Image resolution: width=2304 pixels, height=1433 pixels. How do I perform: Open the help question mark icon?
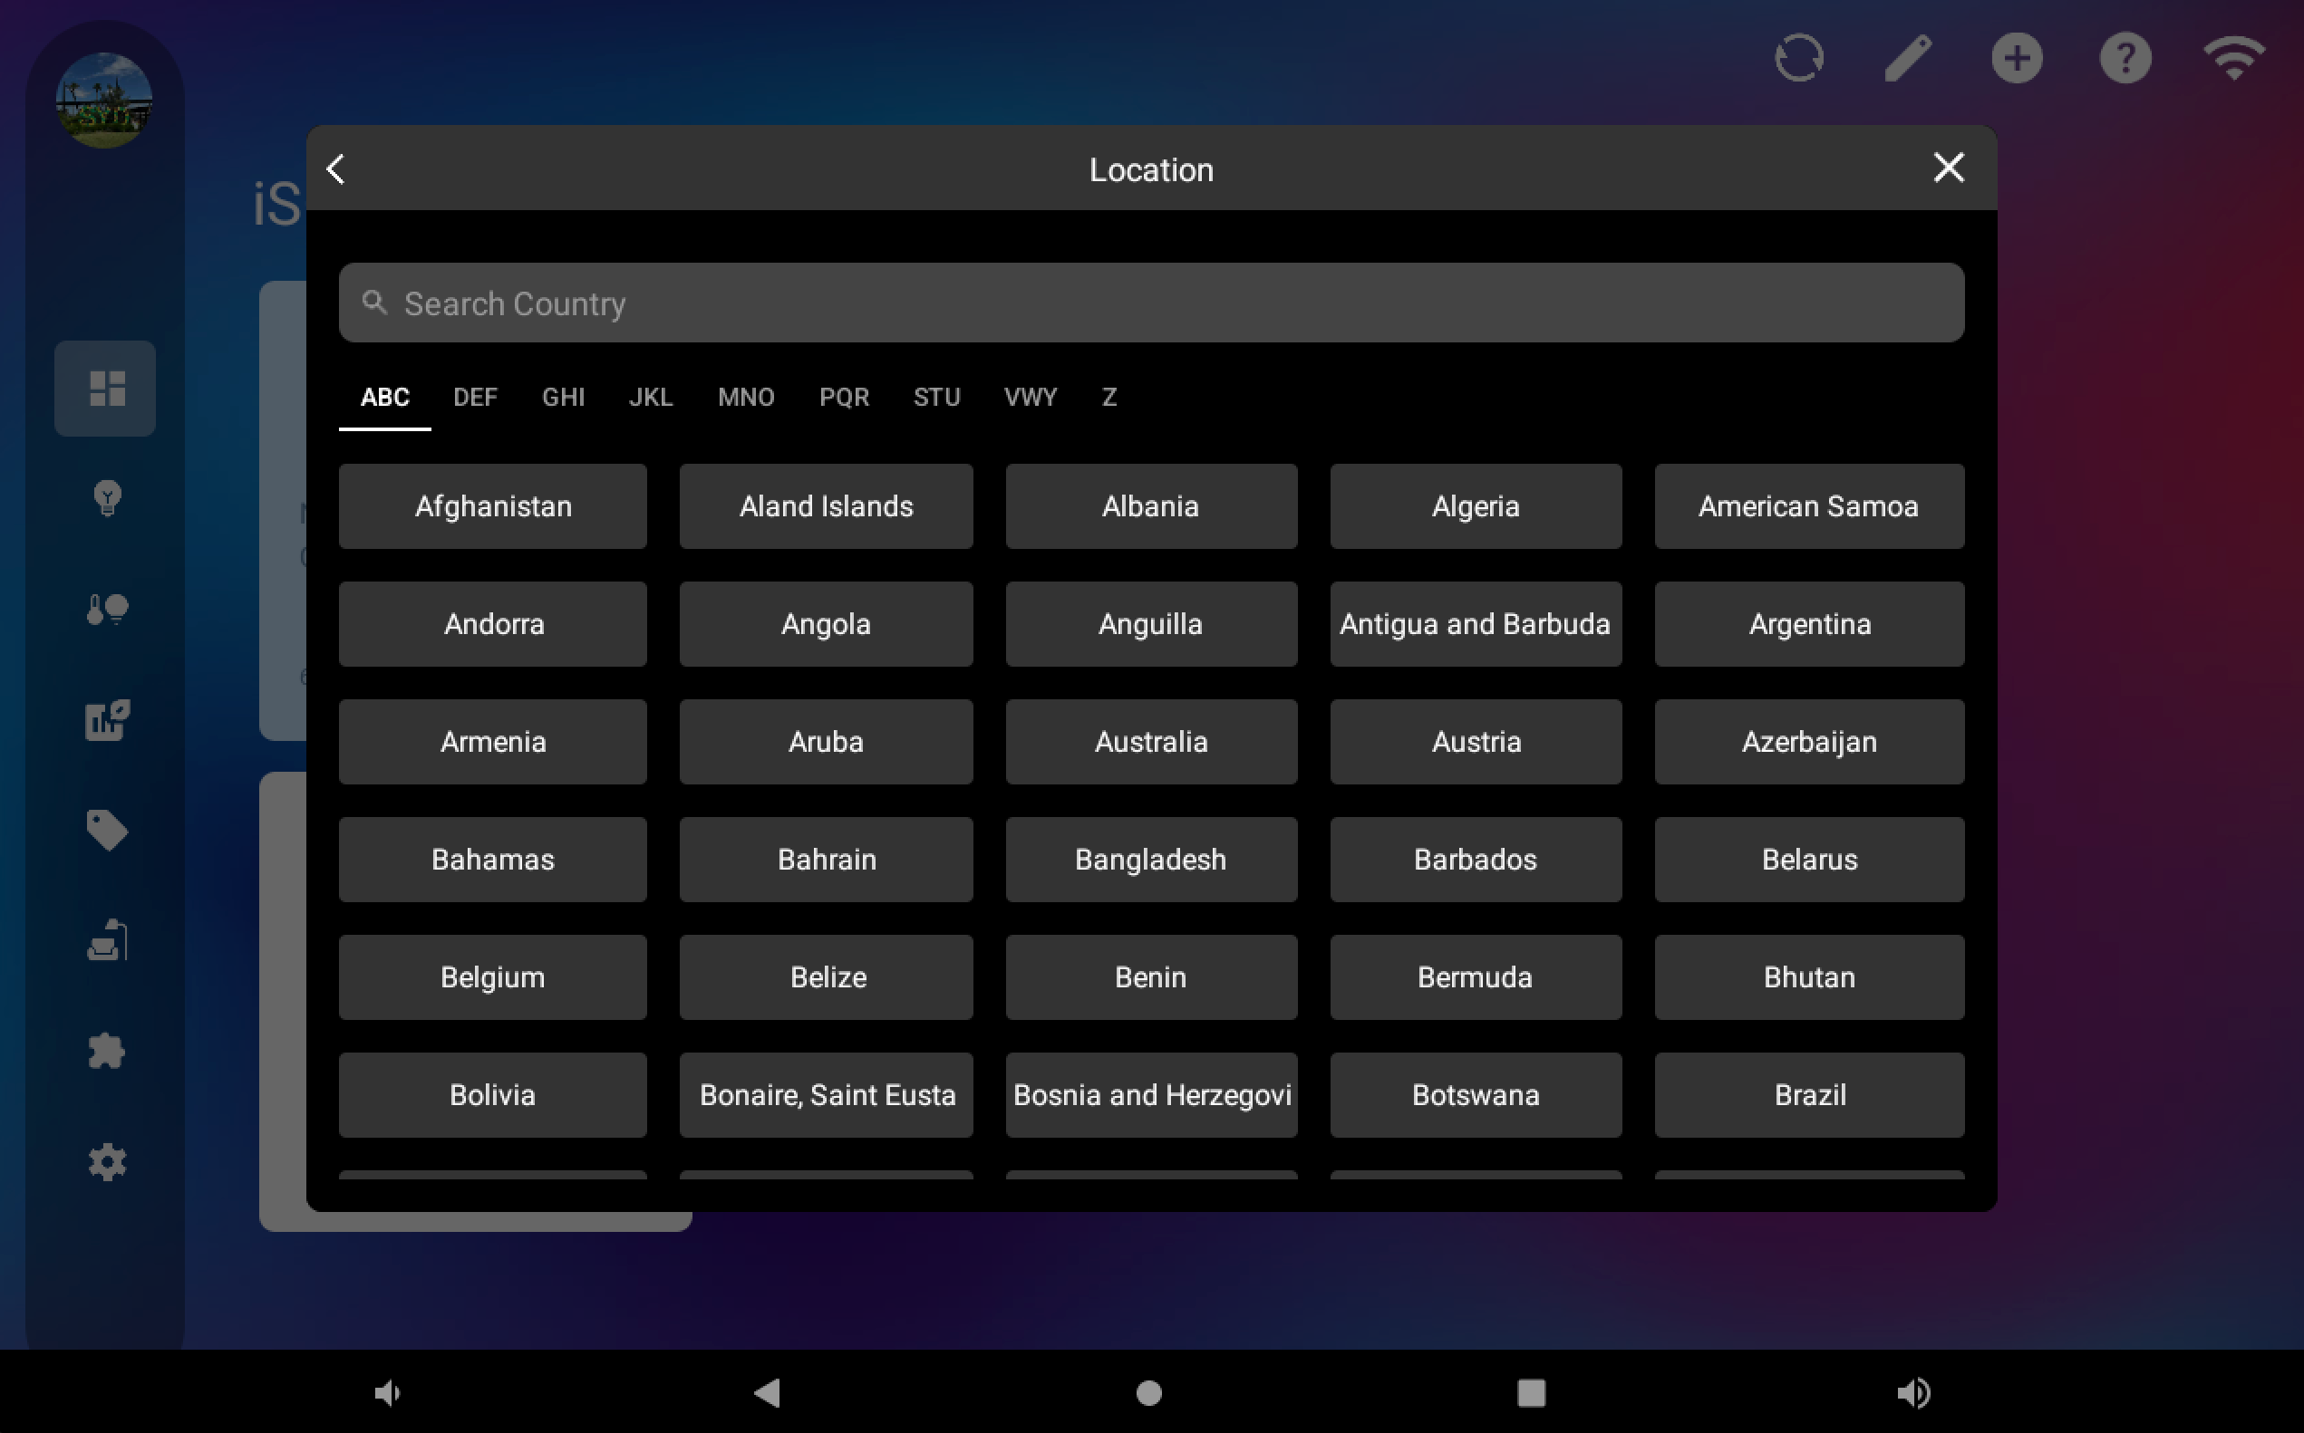[x=2125, y=58]
